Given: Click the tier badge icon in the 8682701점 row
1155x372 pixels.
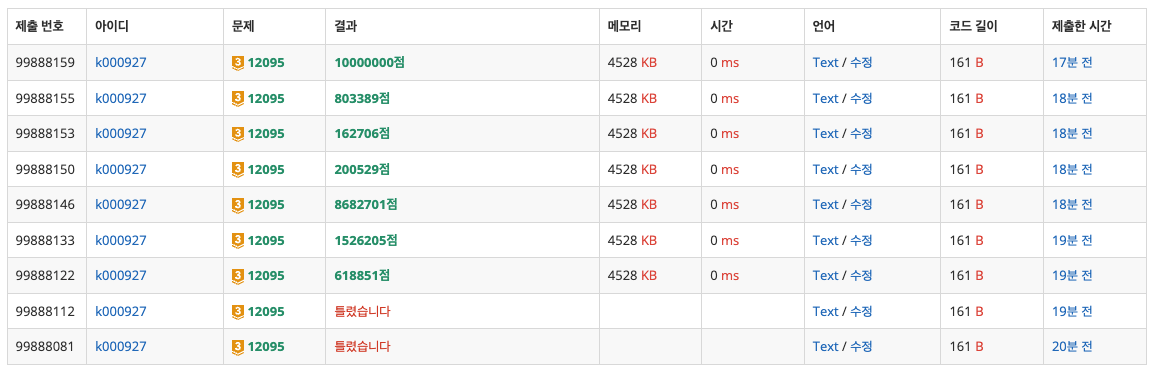Looking at the screenshot, I should pos(237,205).
